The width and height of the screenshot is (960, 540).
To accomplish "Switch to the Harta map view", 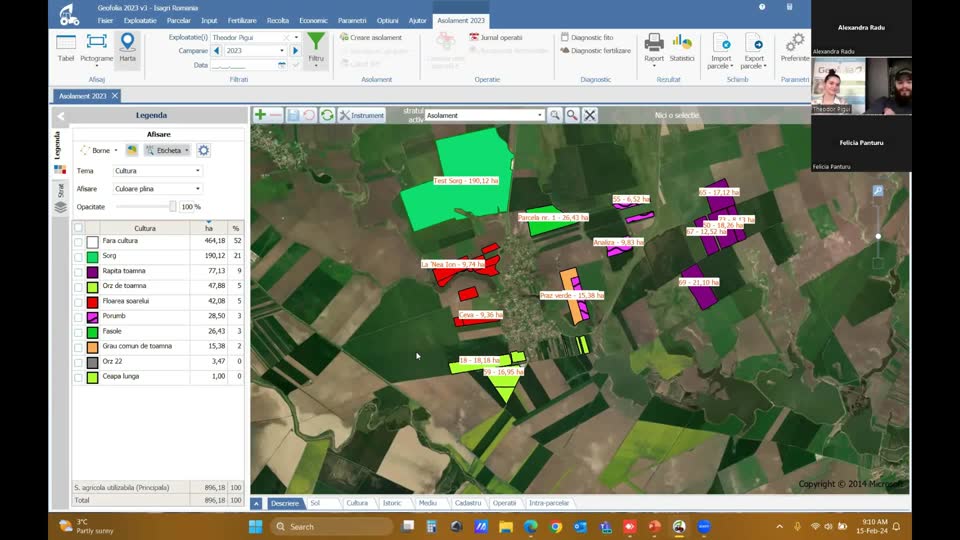I will 127,48.
